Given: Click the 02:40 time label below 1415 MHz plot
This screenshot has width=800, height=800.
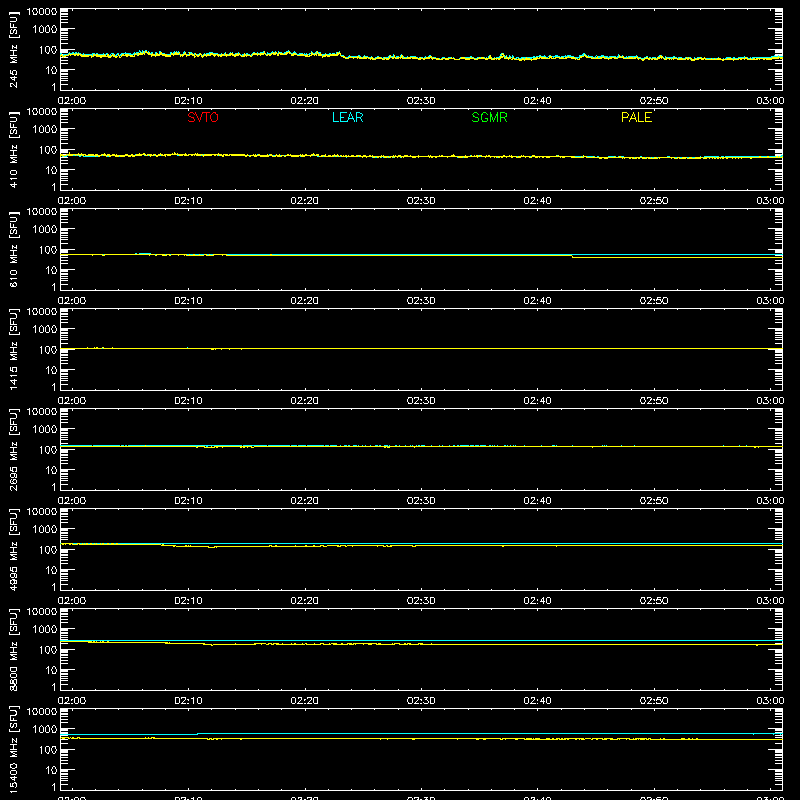Looking at the screenshot, I should coord(537,401).
